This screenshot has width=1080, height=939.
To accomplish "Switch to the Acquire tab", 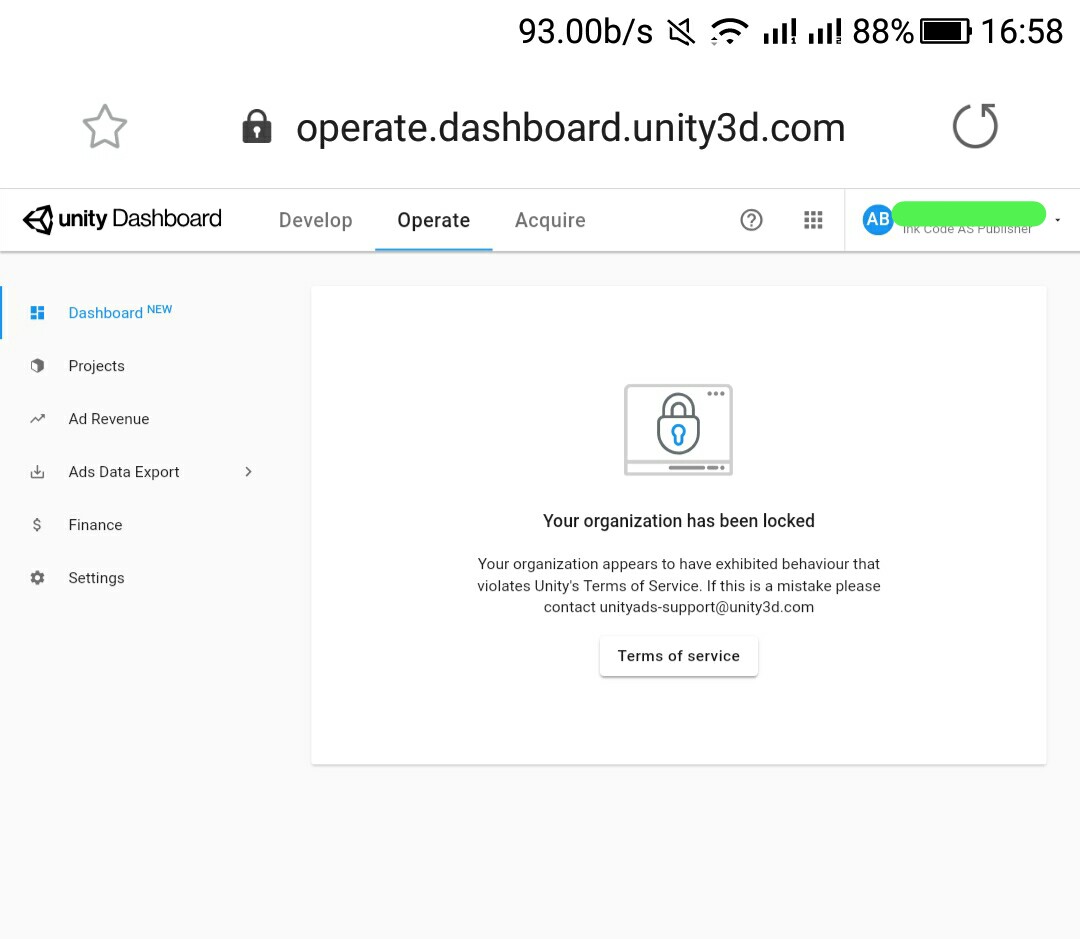I will coord(549,219).
